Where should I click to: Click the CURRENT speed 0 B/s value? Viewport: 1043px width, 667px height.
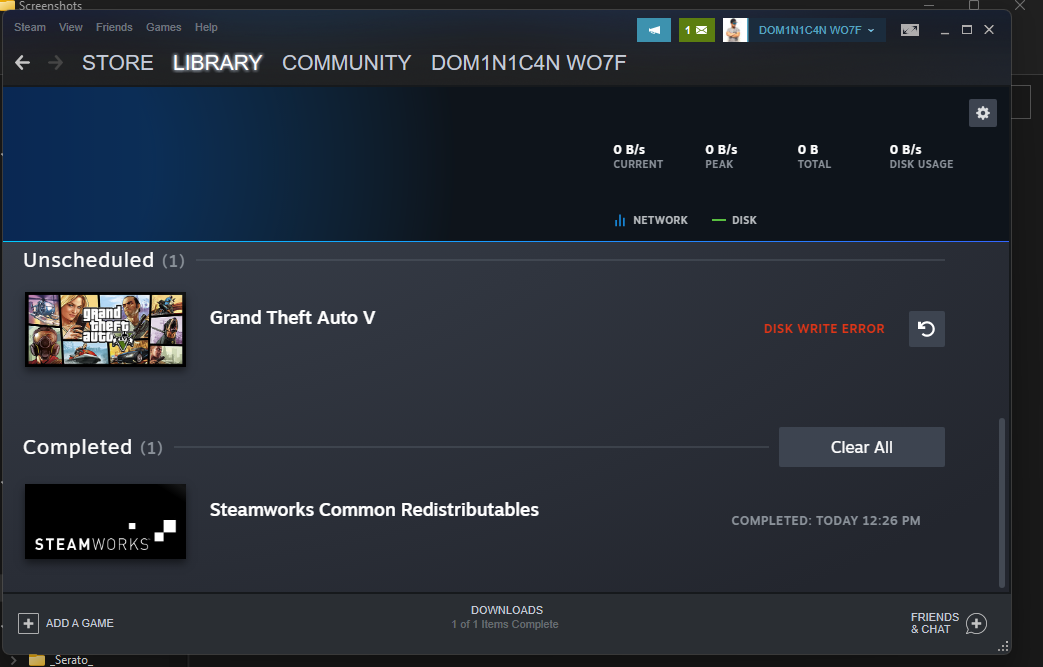tap(629, 150)
